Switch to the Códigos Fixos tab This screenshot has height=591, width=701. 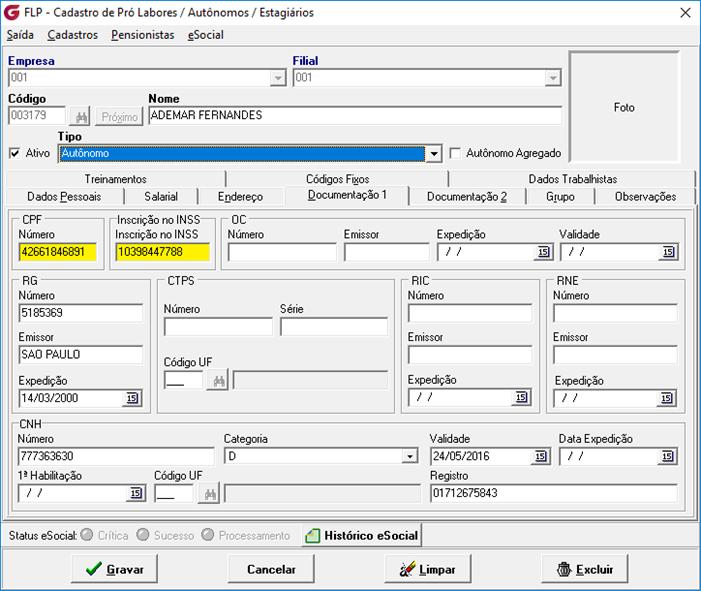[x=338, y=179]
